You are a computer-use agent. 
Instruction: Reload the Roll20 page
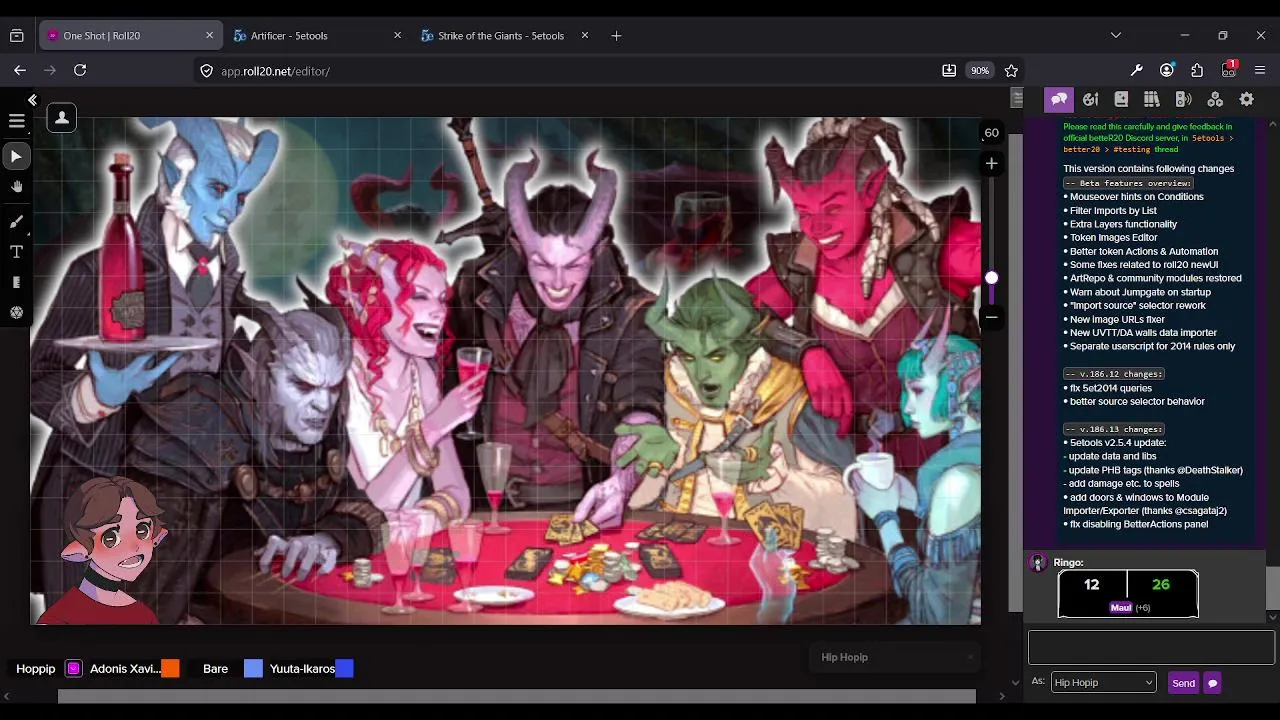point(80,70)
